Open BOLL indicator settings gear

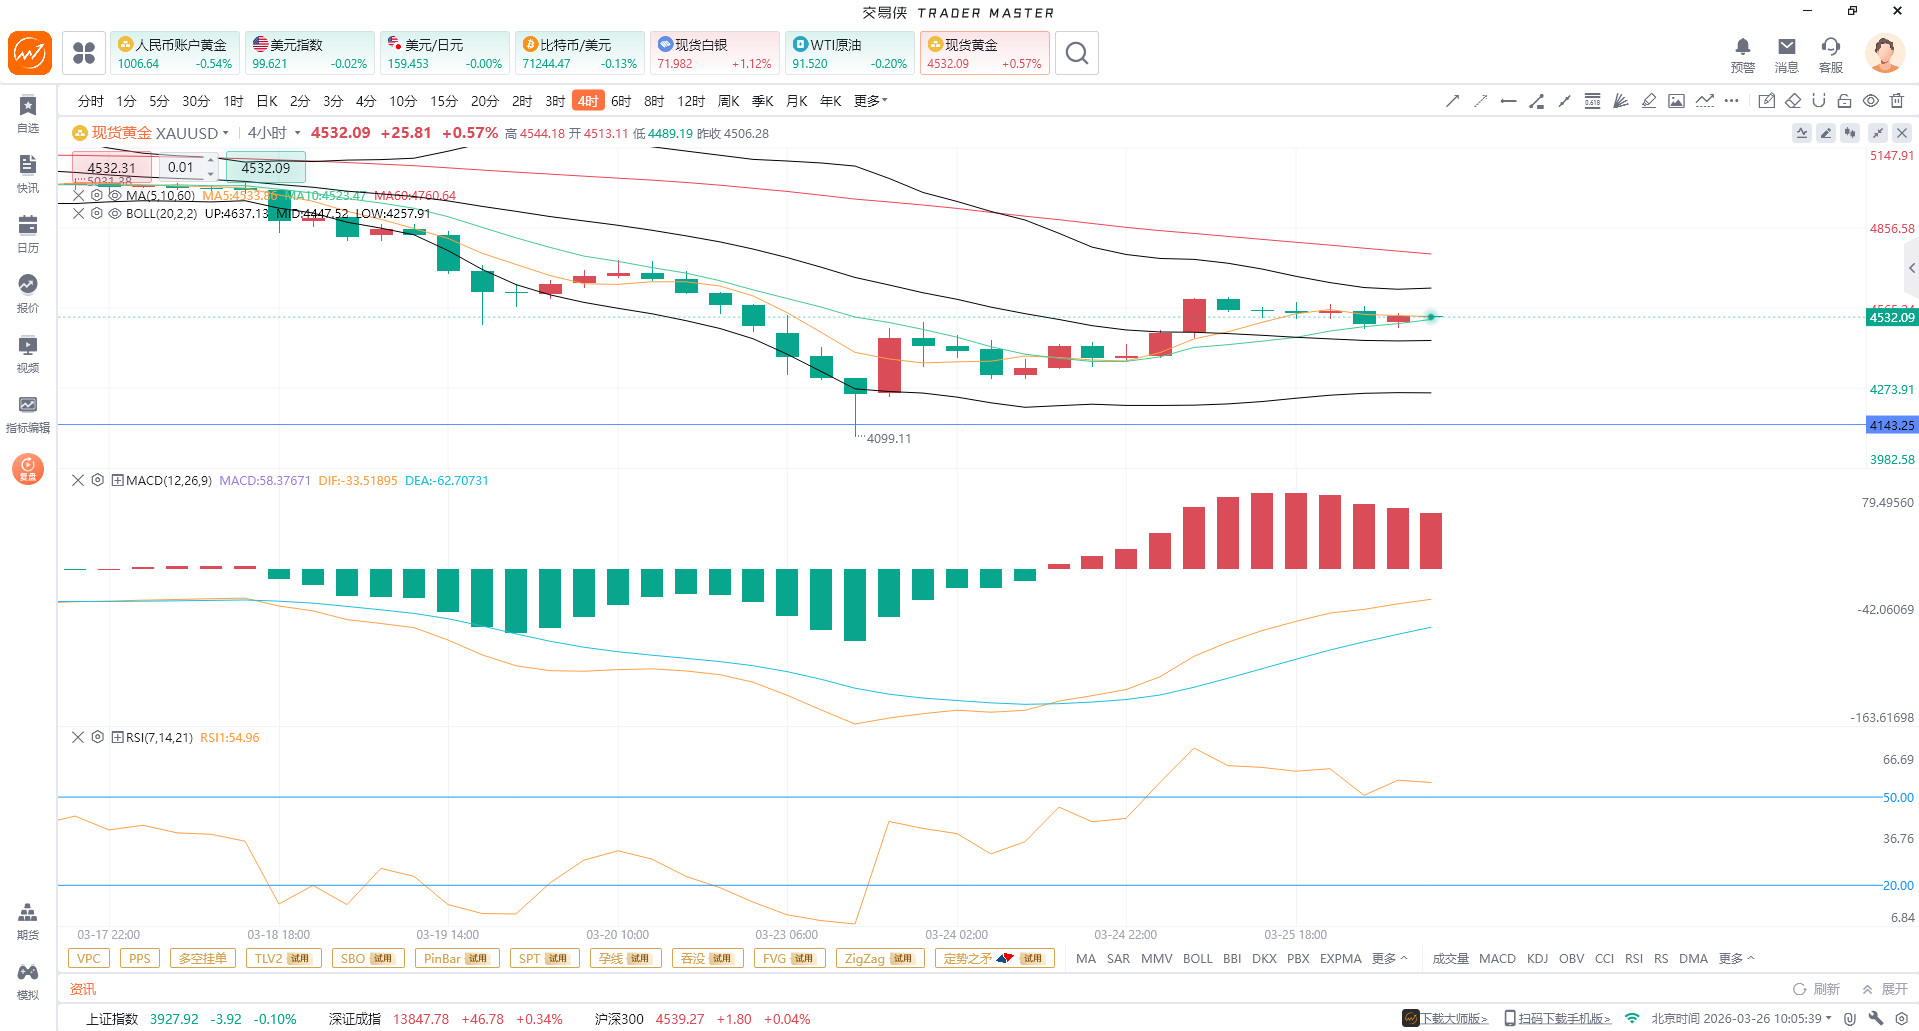[x=97, y=214]
